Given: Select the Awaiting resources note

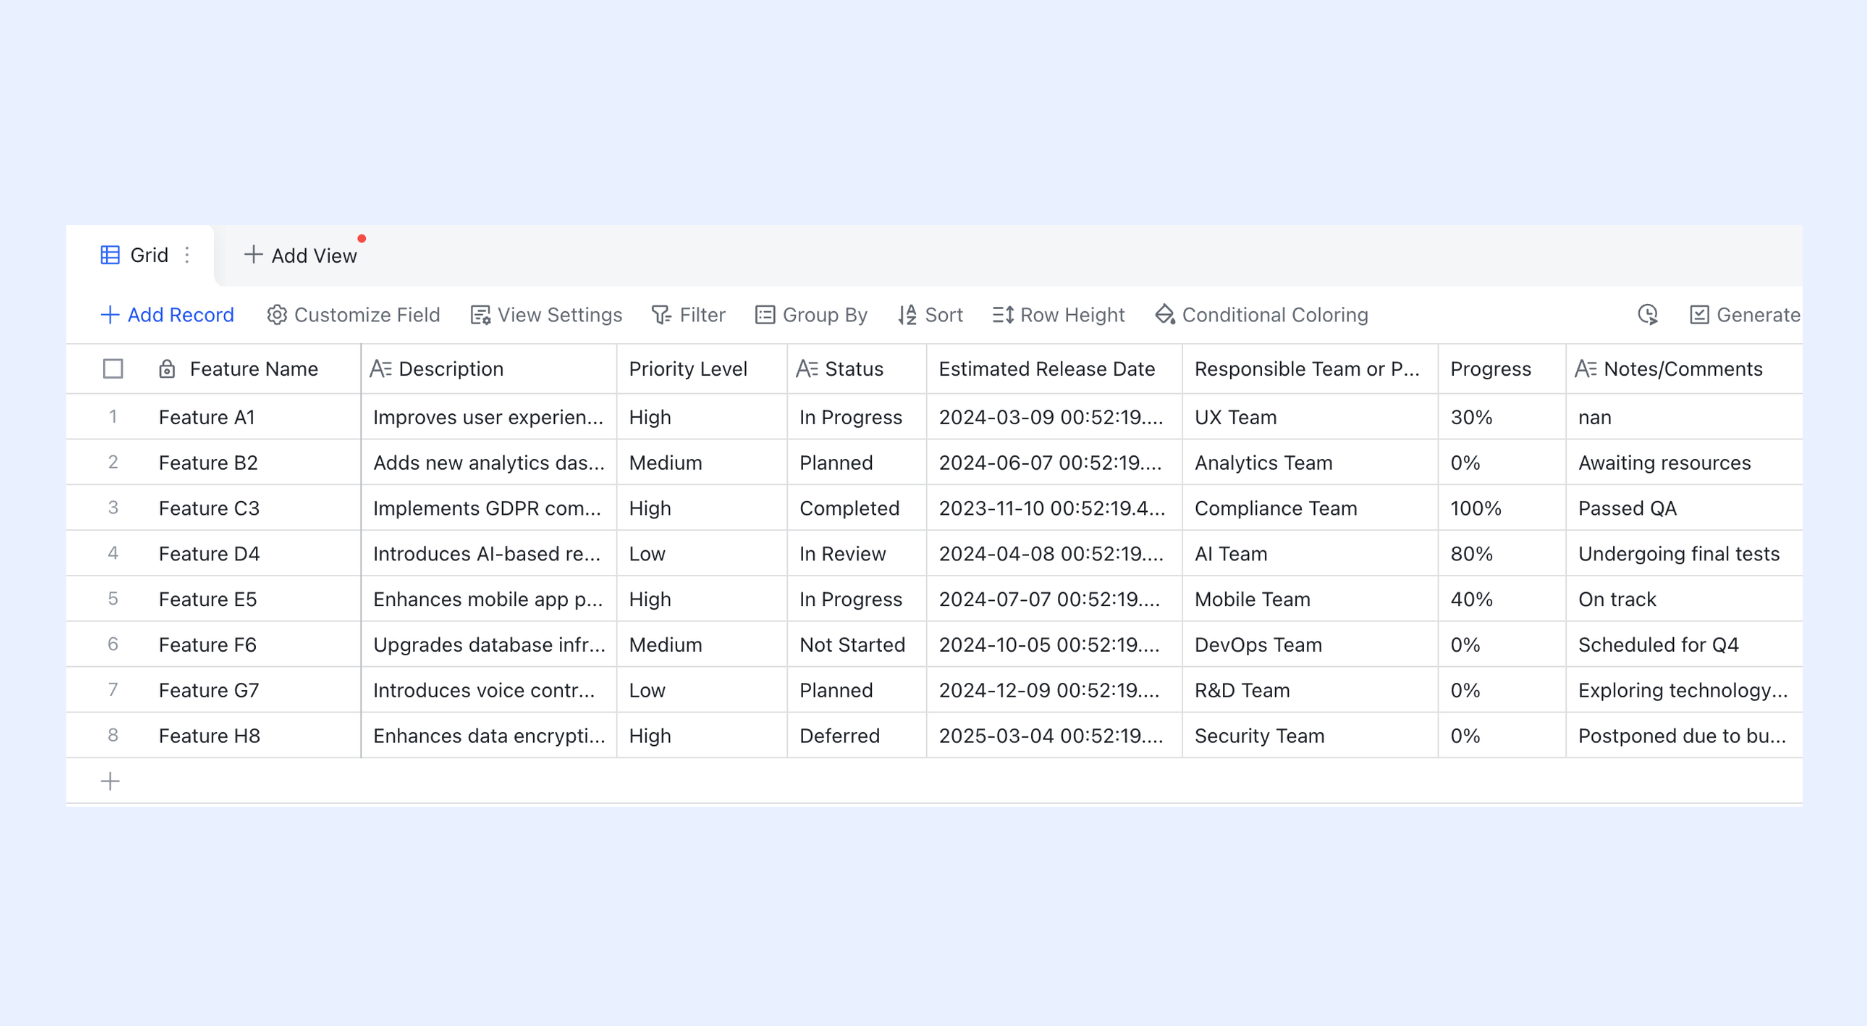Looking at the screenshot, I should [1684, 463].
